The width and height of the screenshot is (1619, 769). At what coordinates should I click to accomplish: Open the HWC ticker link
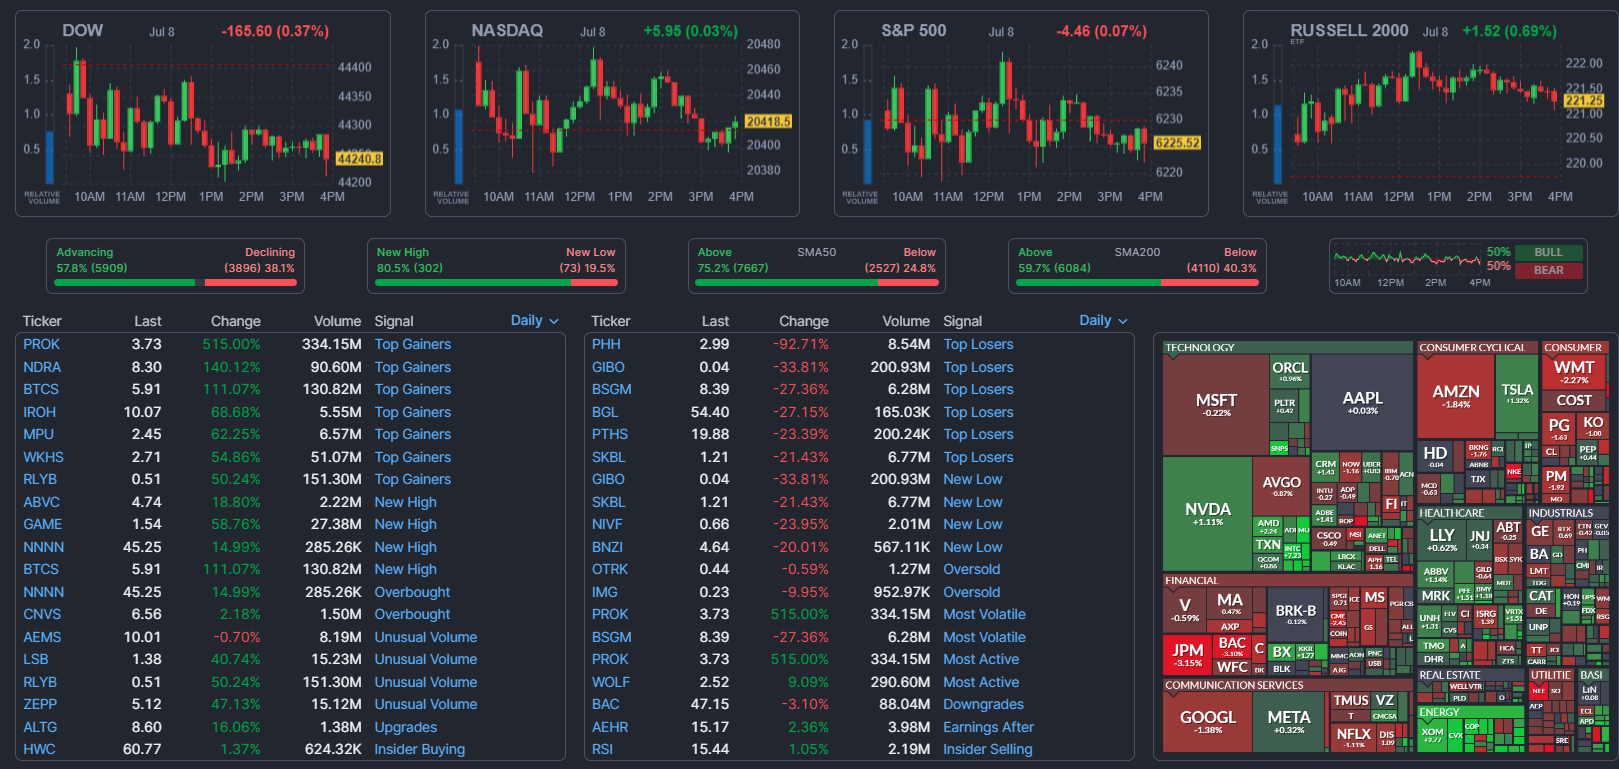pyautogui.click(x=39, y=749)
